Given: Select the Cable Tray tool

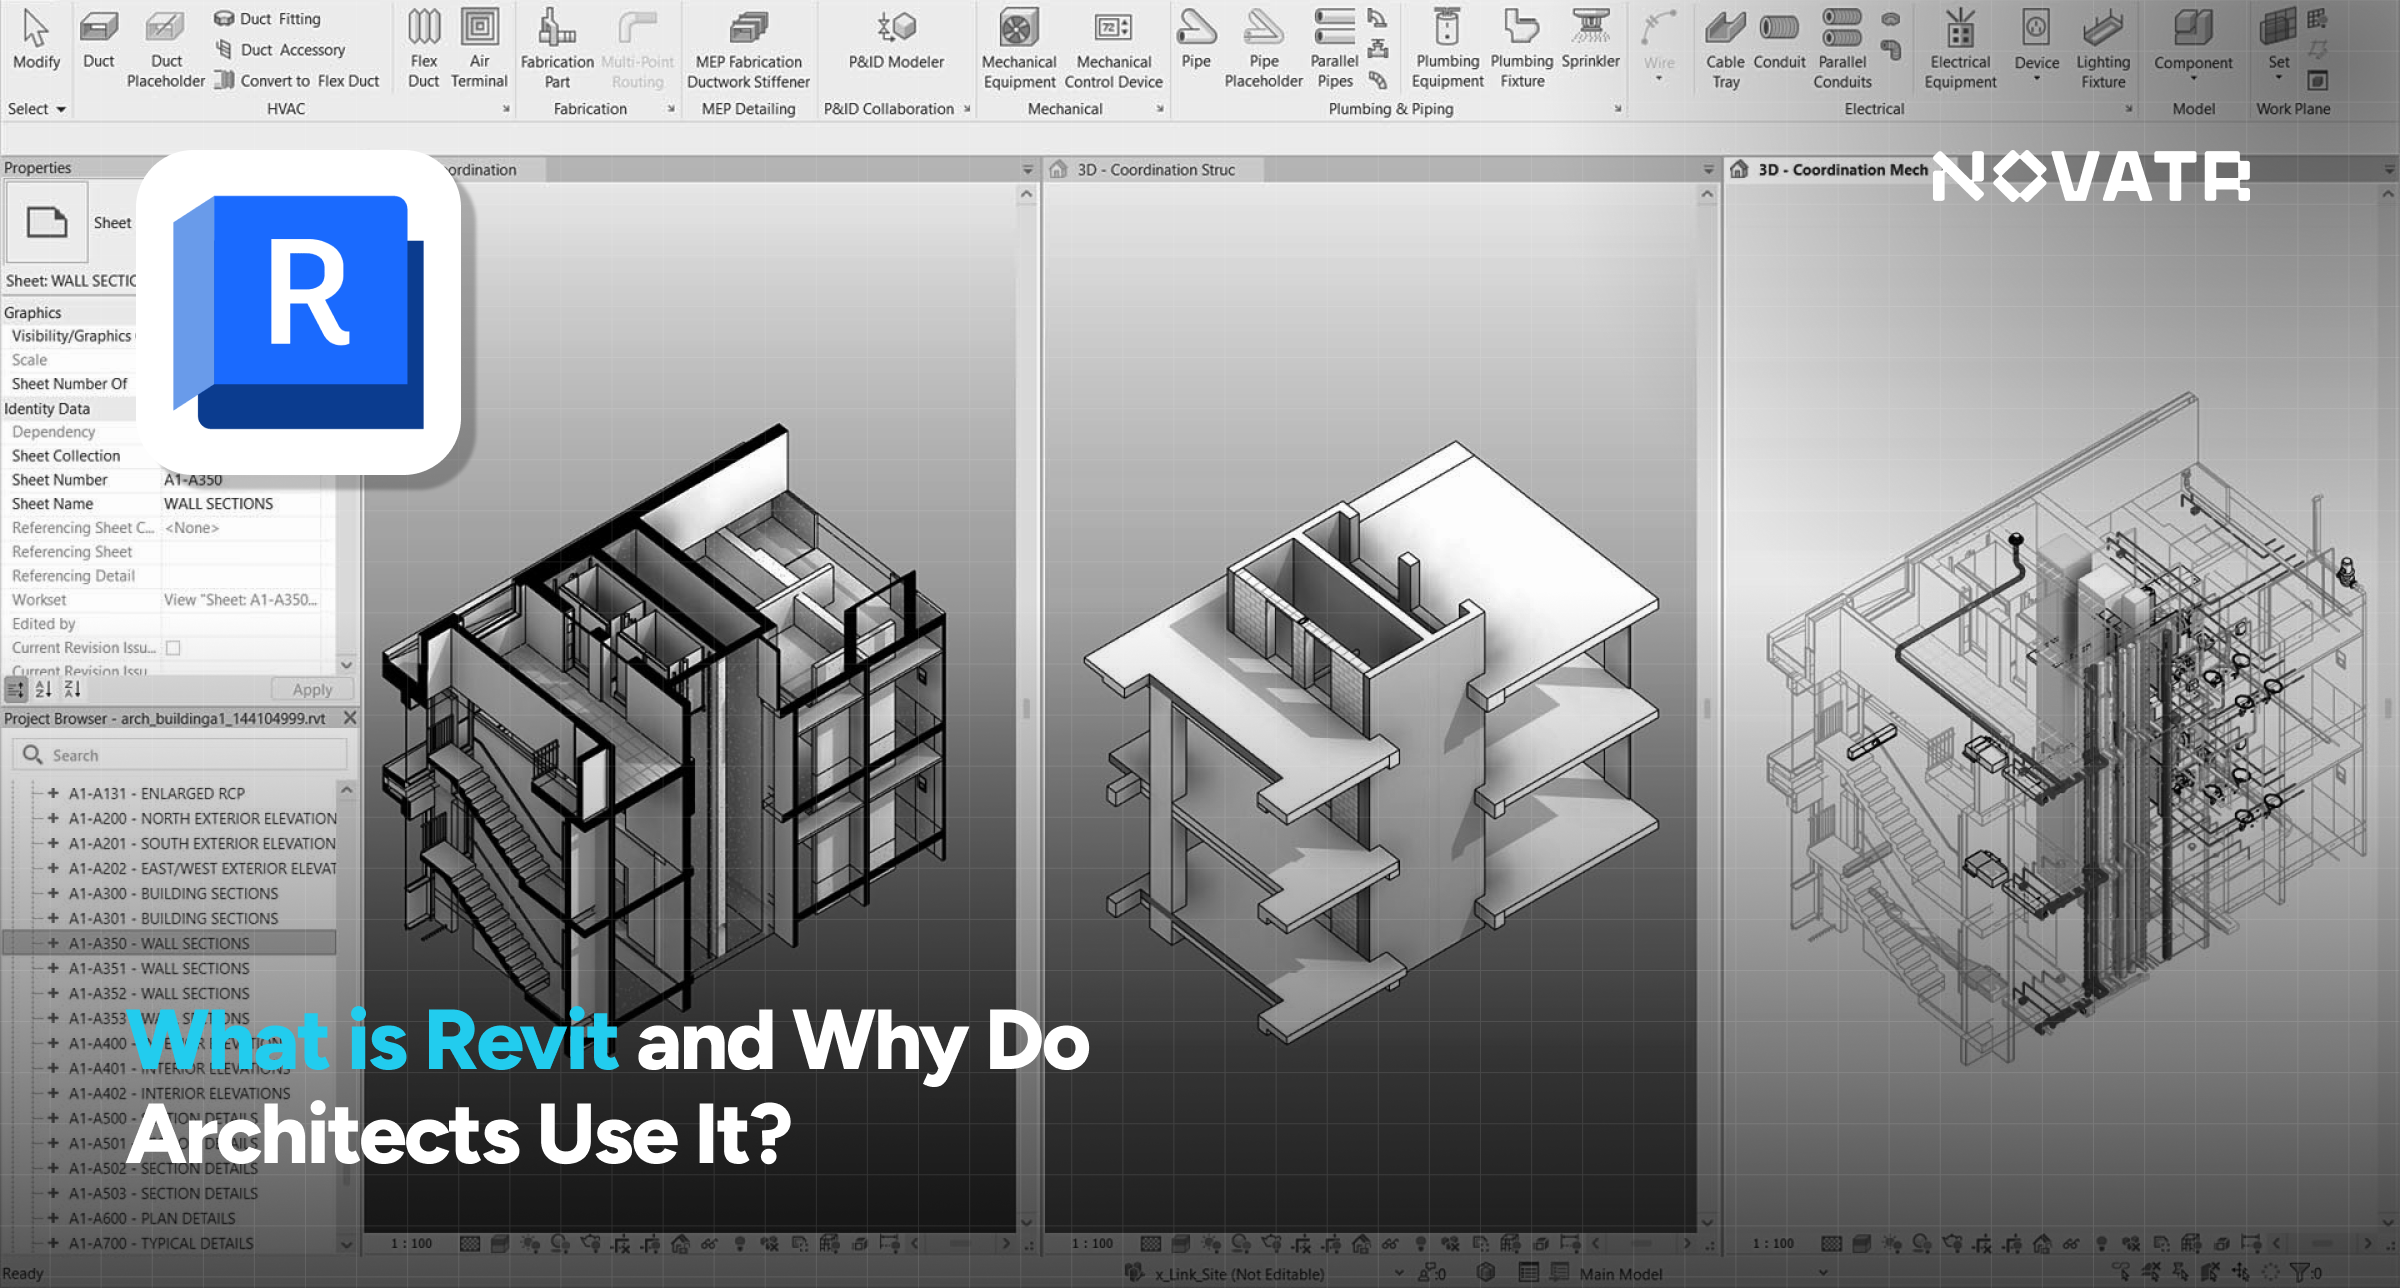Looking at the screenshot, I should (1725, 28).
